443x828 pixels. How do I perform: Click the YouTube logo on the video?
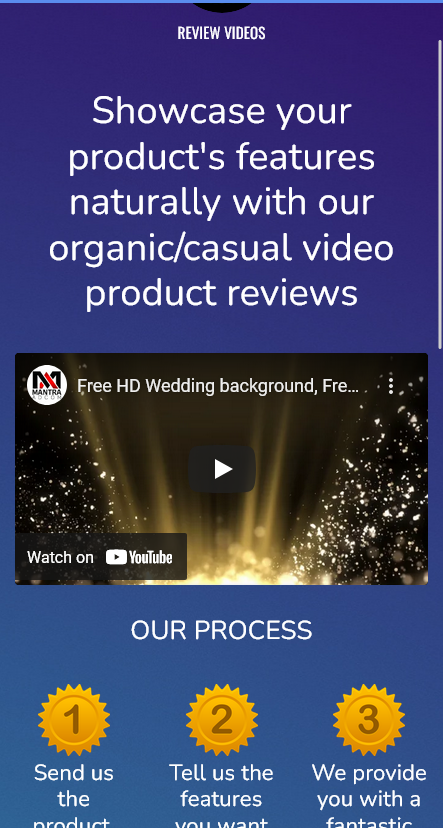coord(139,558)
